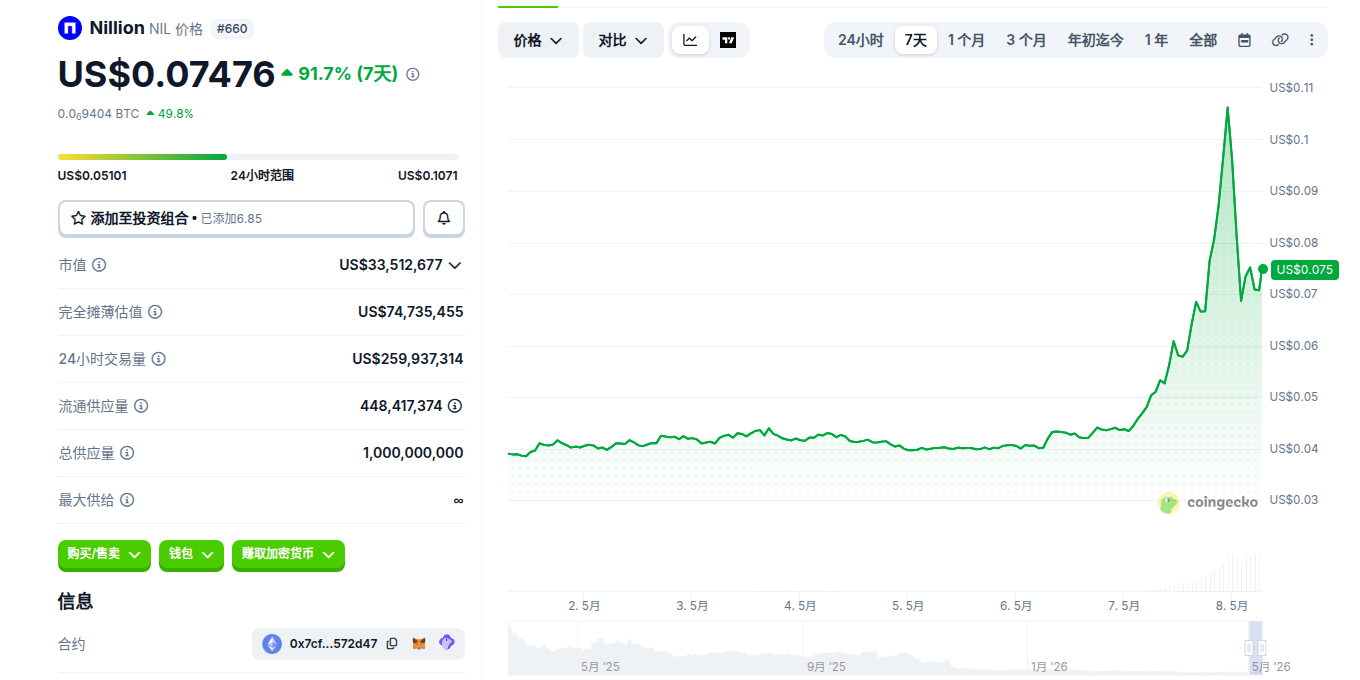The width and height of the screenshot is (1360, 680).
Task: Select the 3个月 time range
Action: click(x=1026, y=40)
